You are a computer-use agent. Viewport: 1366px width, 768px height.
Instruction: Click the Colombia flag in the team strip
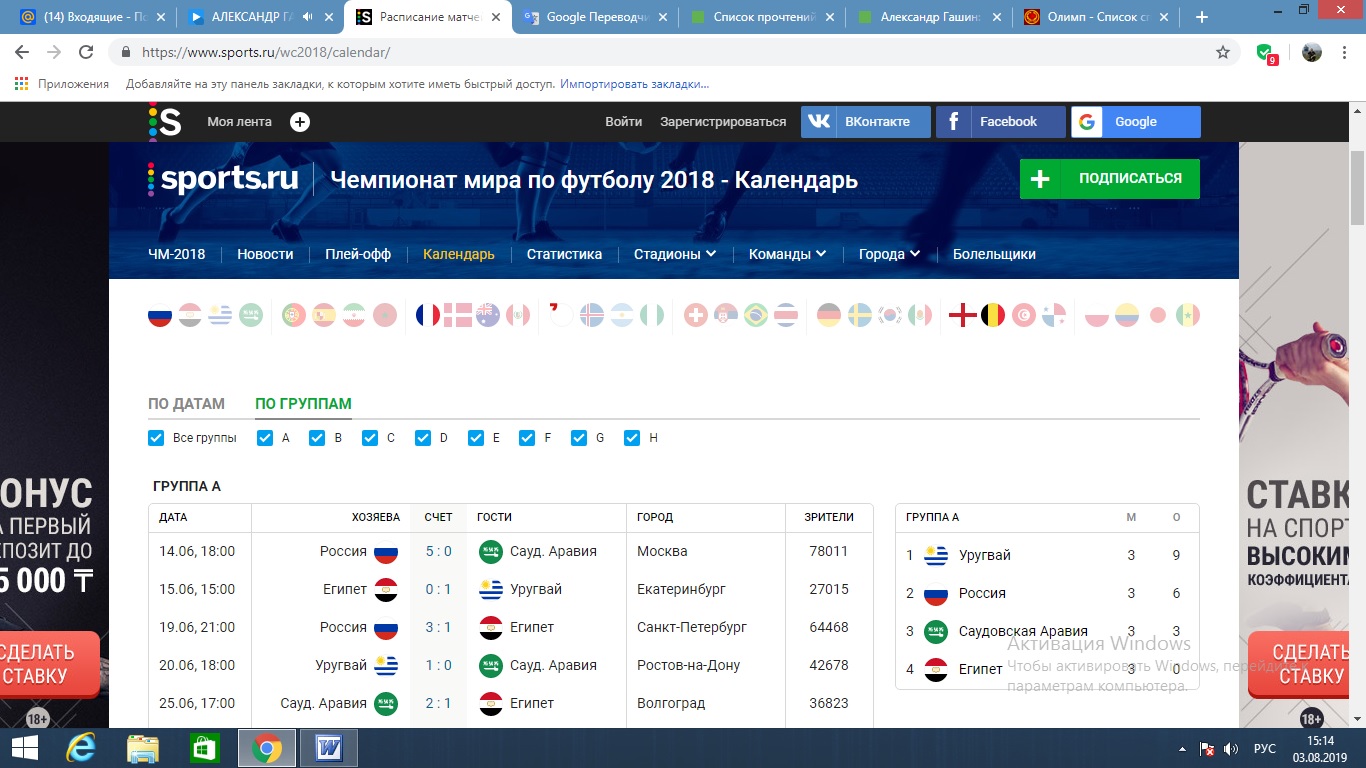tap(1127, 316)
